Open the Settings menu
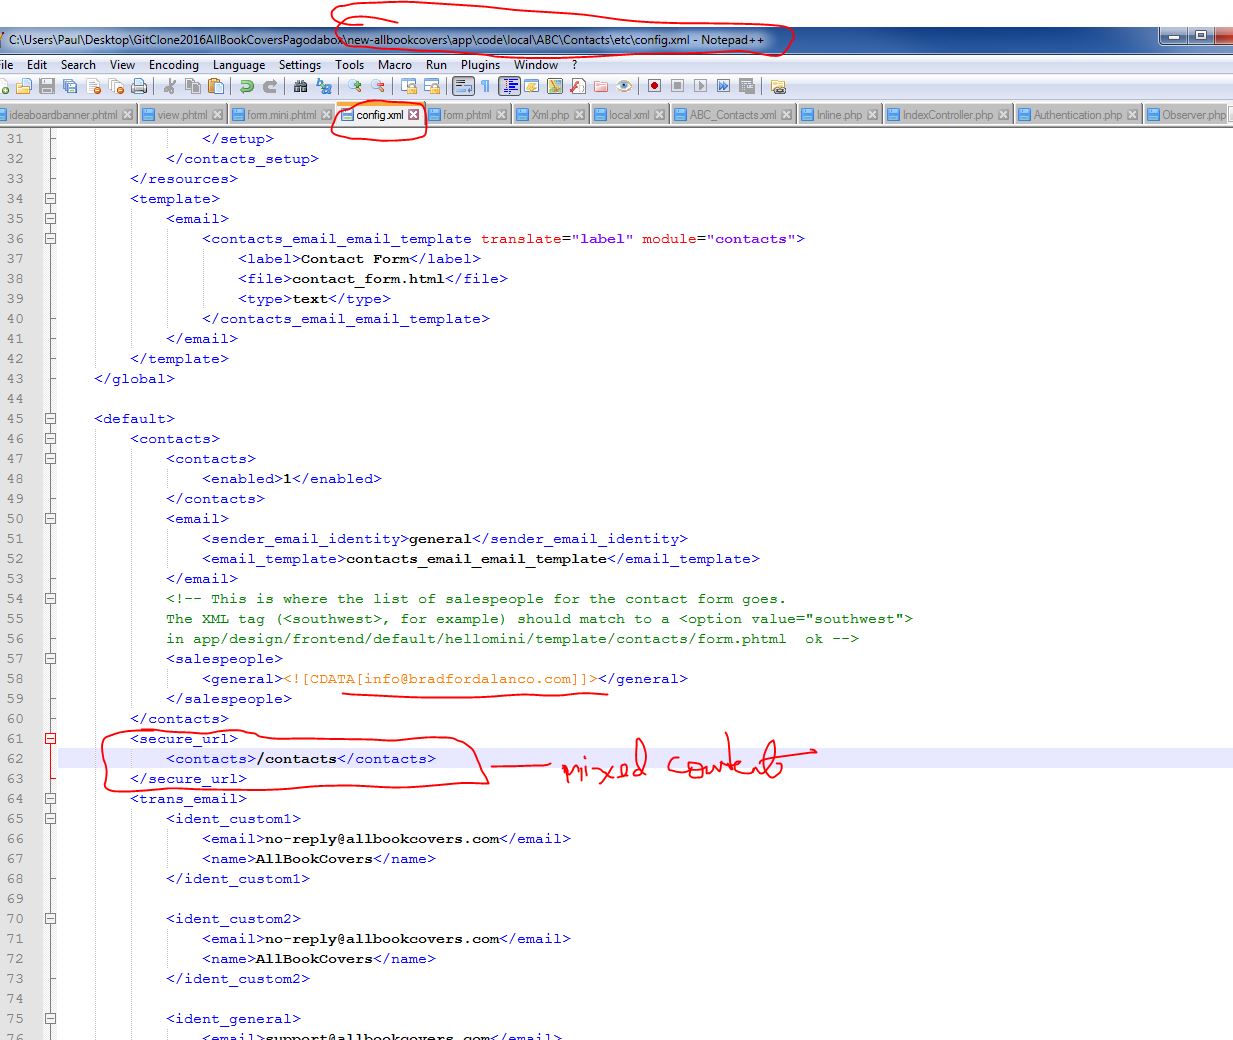The height and width of the screenshot is (1040, 1233). (x=300, y=64)
